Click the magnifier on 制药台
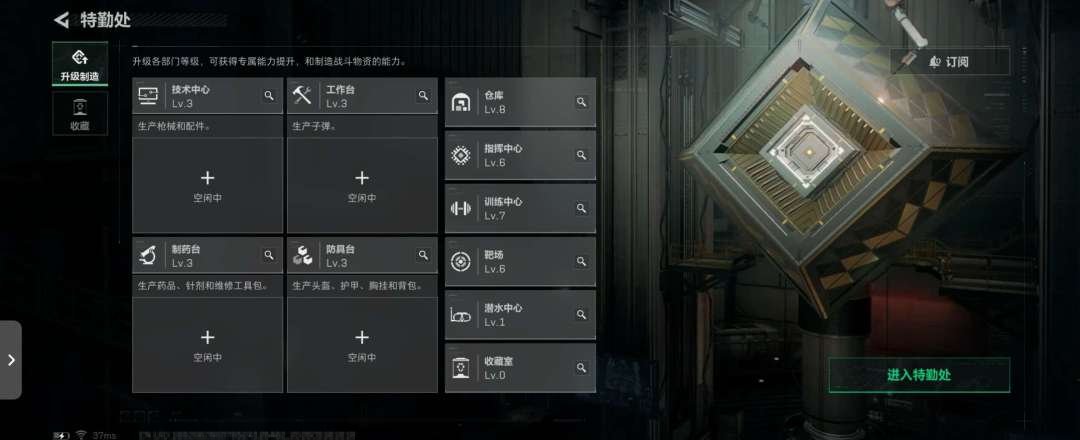Screen dimensions: 1080x440 coord(269,255)
